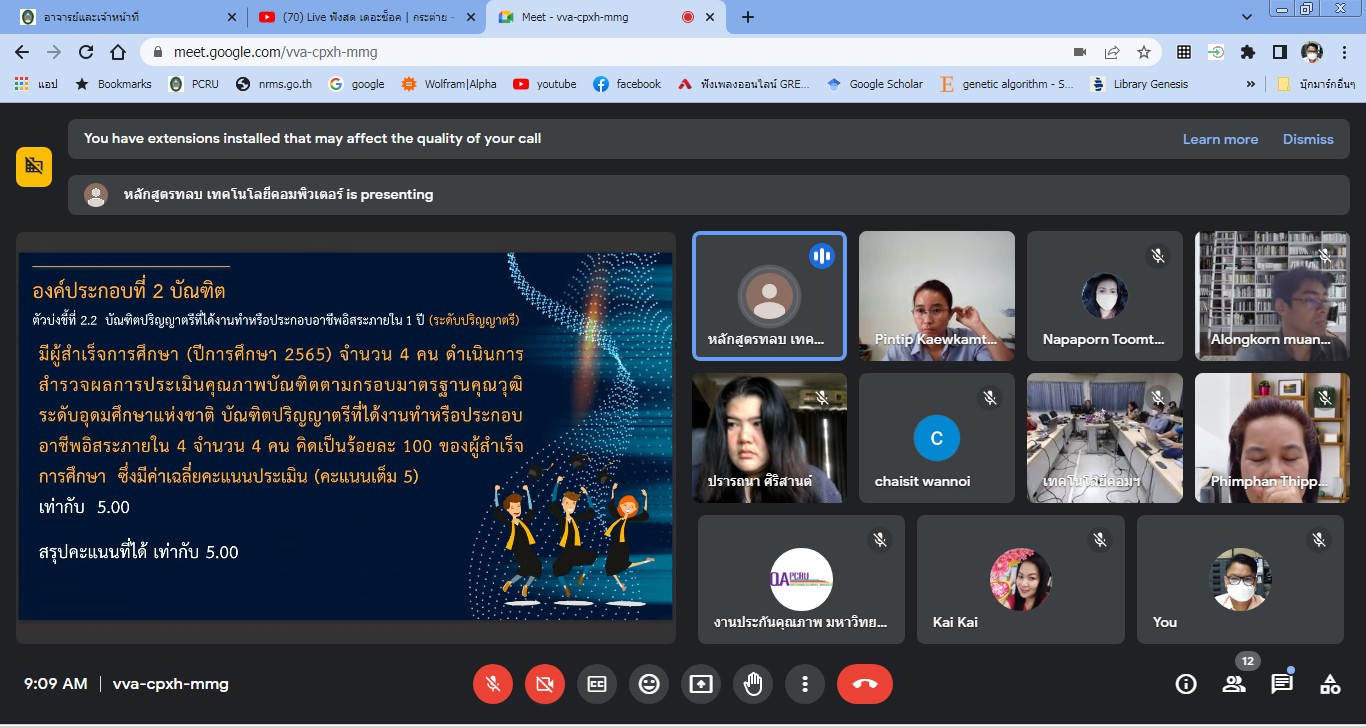Screen dimensions: 1366x728
Task: Toggle the muted microphone button
Action: tap(493, 684)
